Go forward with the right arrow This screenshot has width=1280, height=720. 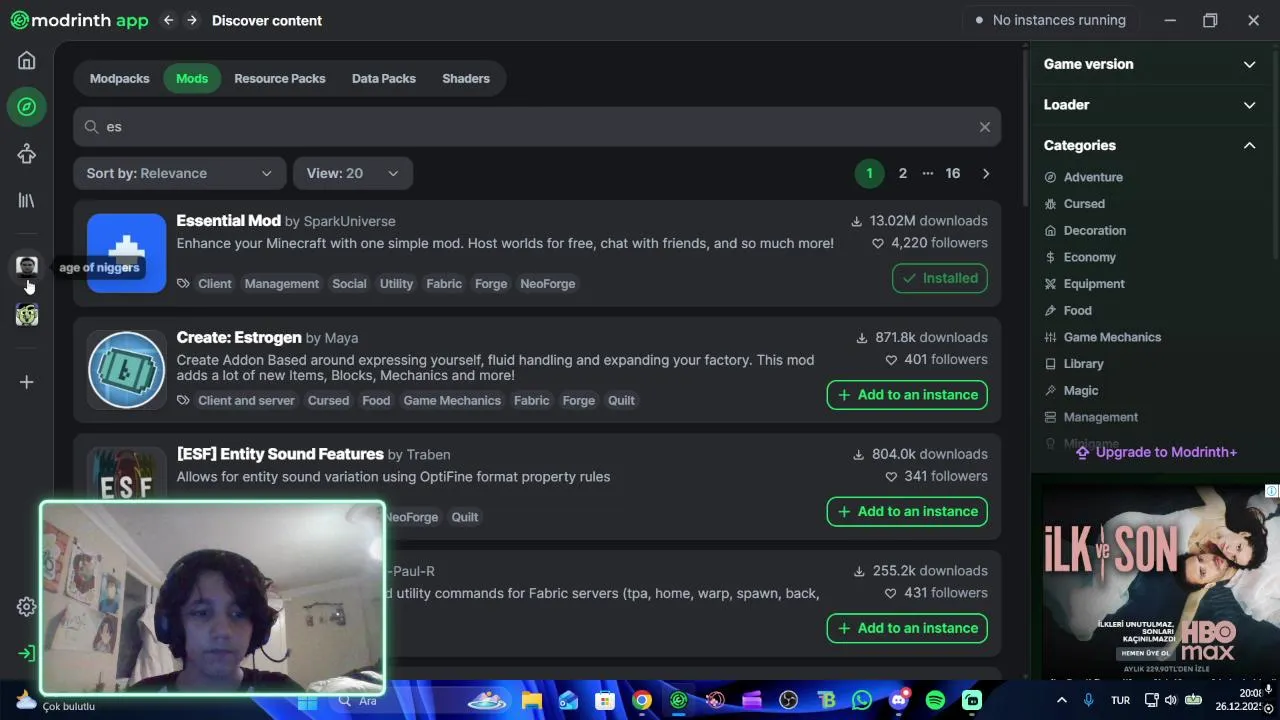click(192, 20)
